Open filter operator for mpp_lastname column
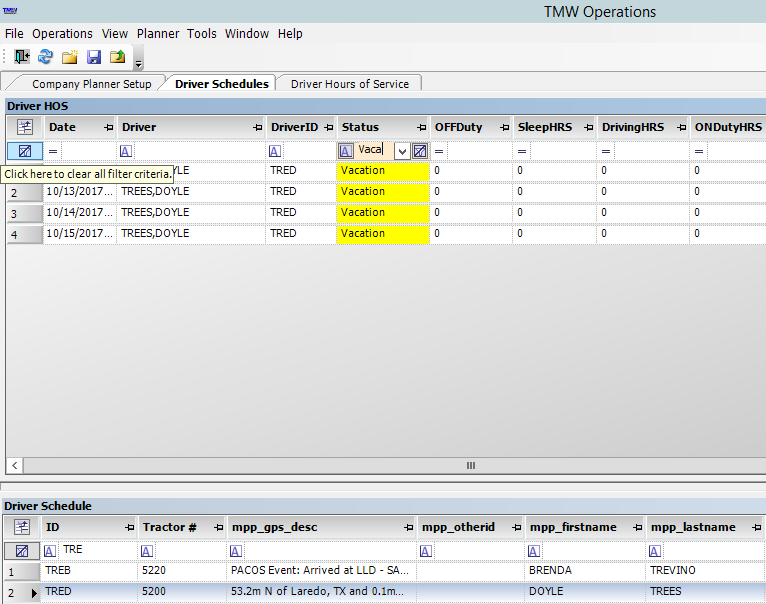This screenshot has height=604, width=766. (655, 551)
